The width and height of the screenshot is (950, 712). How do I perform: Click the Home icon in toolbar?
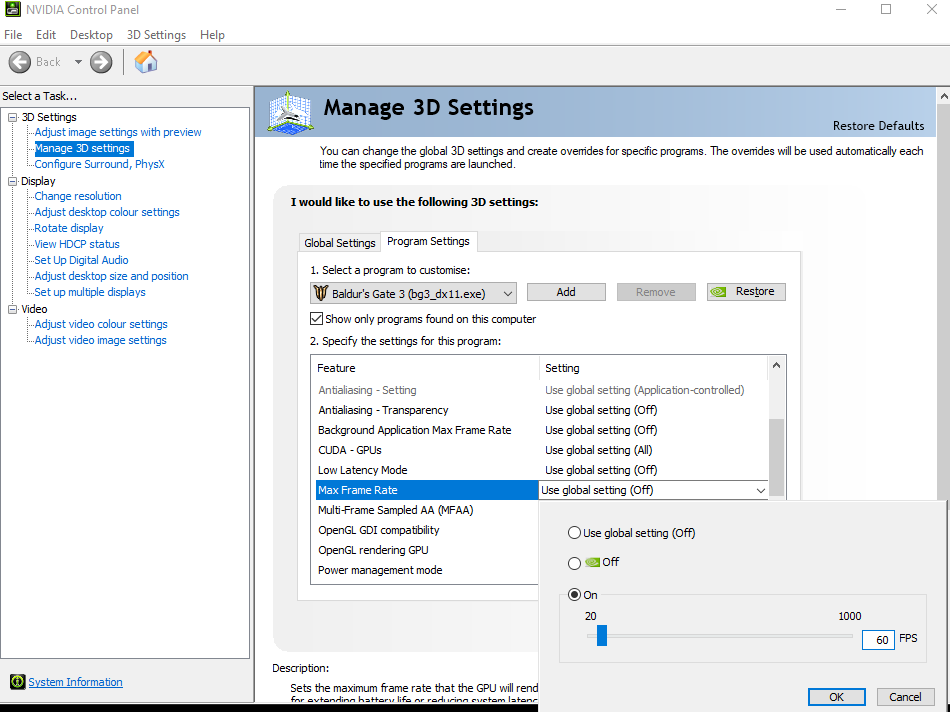tap(146, 62)
